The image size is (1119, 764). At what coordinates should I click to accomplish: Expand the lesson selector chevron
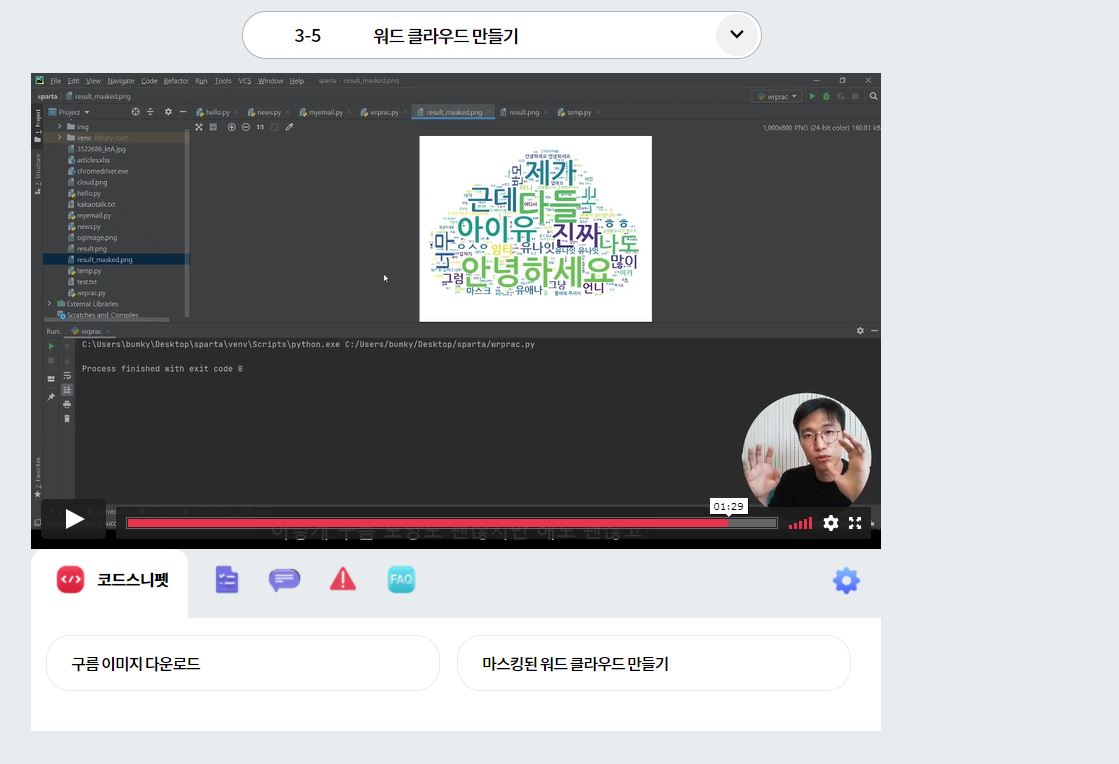tap(736, 34)
